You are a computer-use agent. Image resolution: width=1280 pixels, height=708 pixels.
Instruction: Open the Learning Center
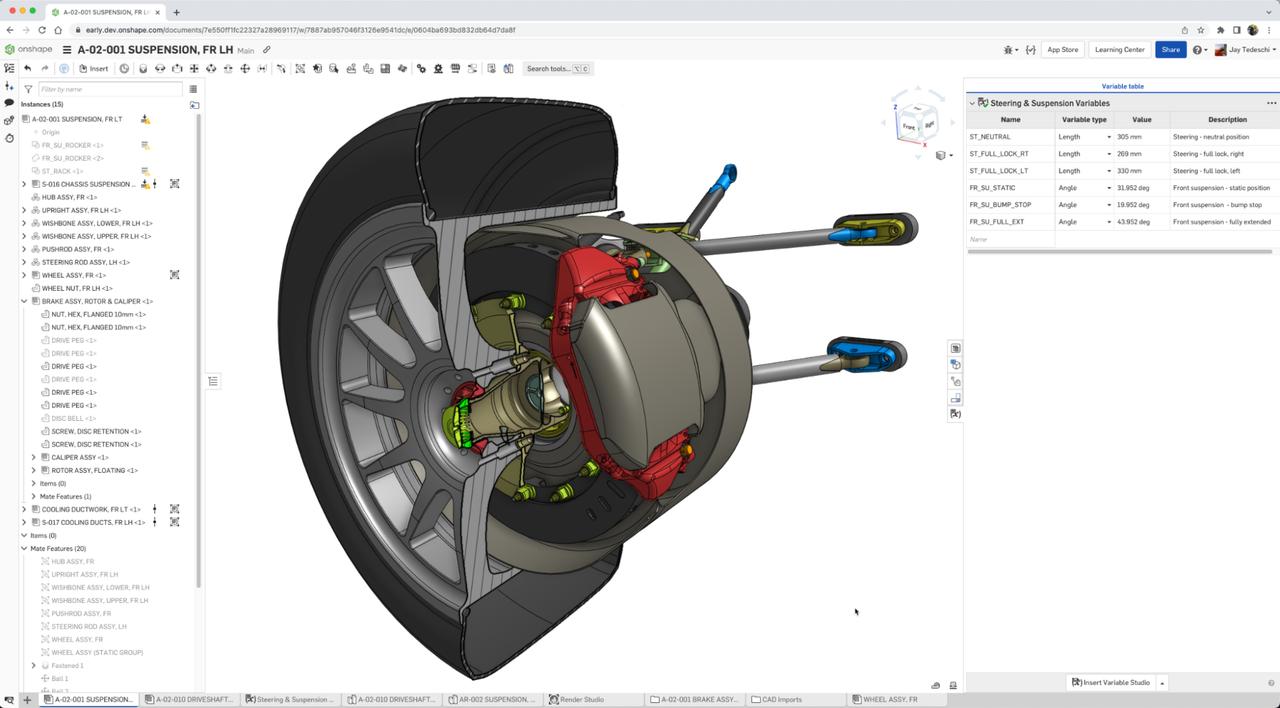pyautogui.click(x=1119, y=50)
